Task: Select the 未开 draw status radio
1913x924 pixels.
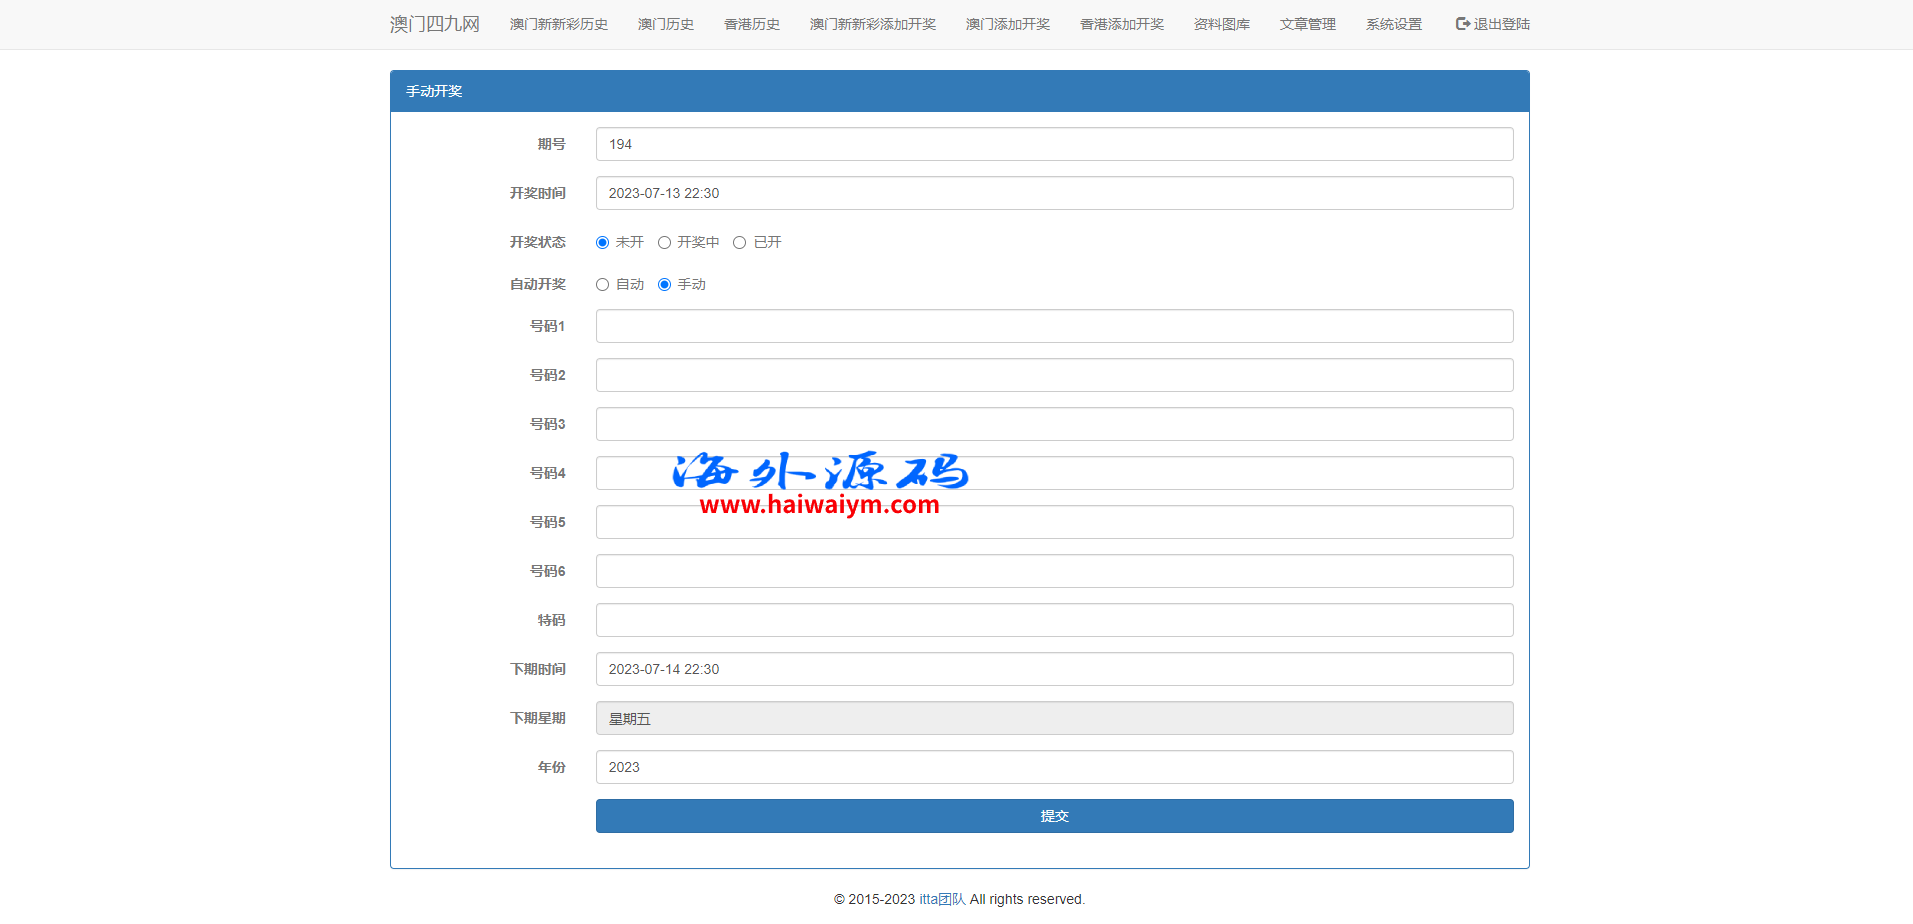Action: (x=602, y=243)
